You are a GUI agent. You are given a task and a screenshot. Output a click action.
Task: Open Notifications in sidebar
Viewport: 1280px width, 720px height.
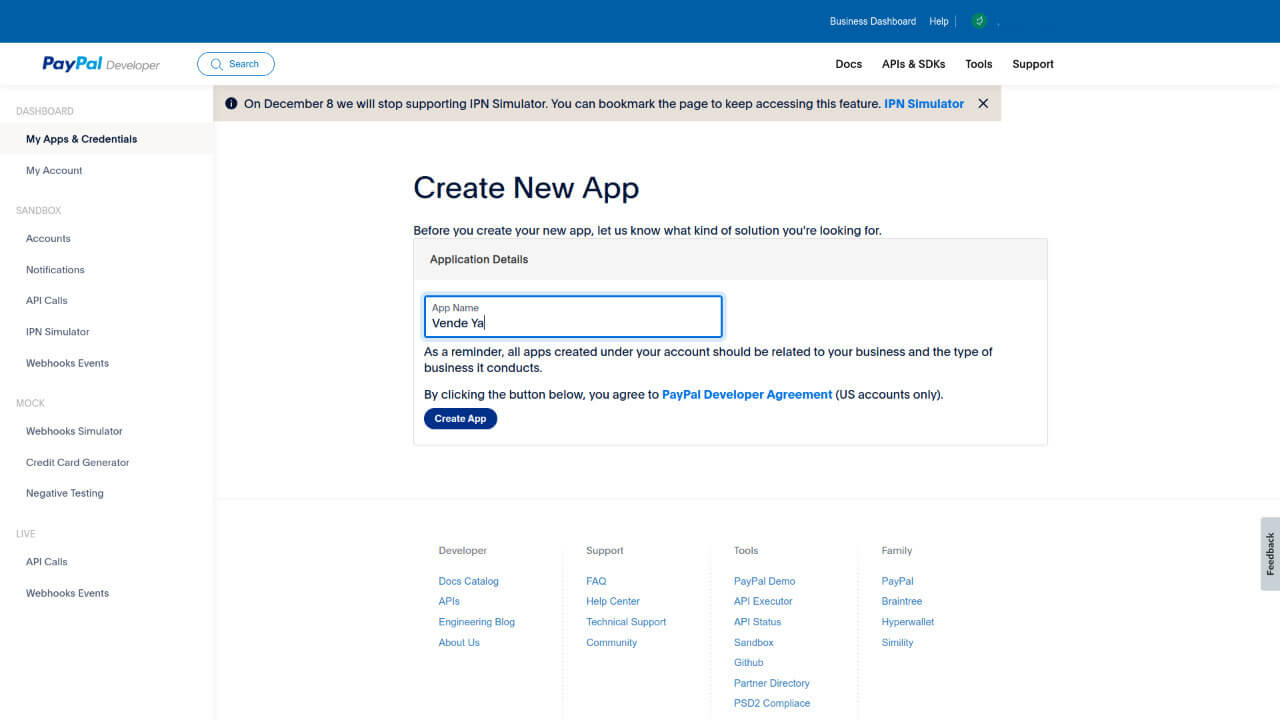click(55, 269)
